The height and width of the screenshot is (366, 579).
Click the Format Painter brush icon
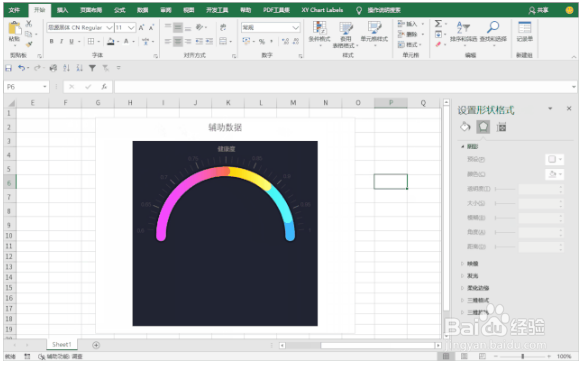(29, 44)
